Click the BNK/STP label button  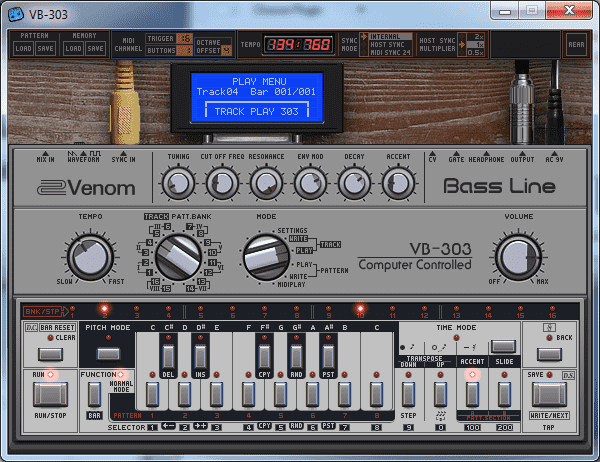(x=45, y=311)
